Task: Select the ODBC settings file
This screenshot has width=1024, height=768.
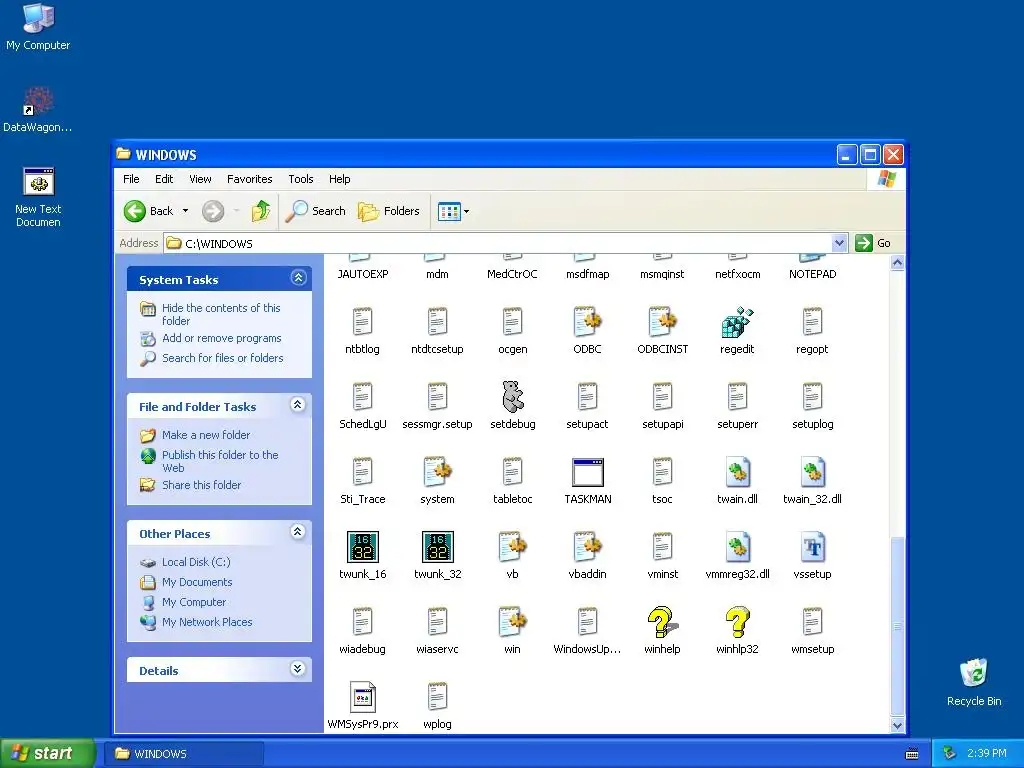Action: coord(587,323)
